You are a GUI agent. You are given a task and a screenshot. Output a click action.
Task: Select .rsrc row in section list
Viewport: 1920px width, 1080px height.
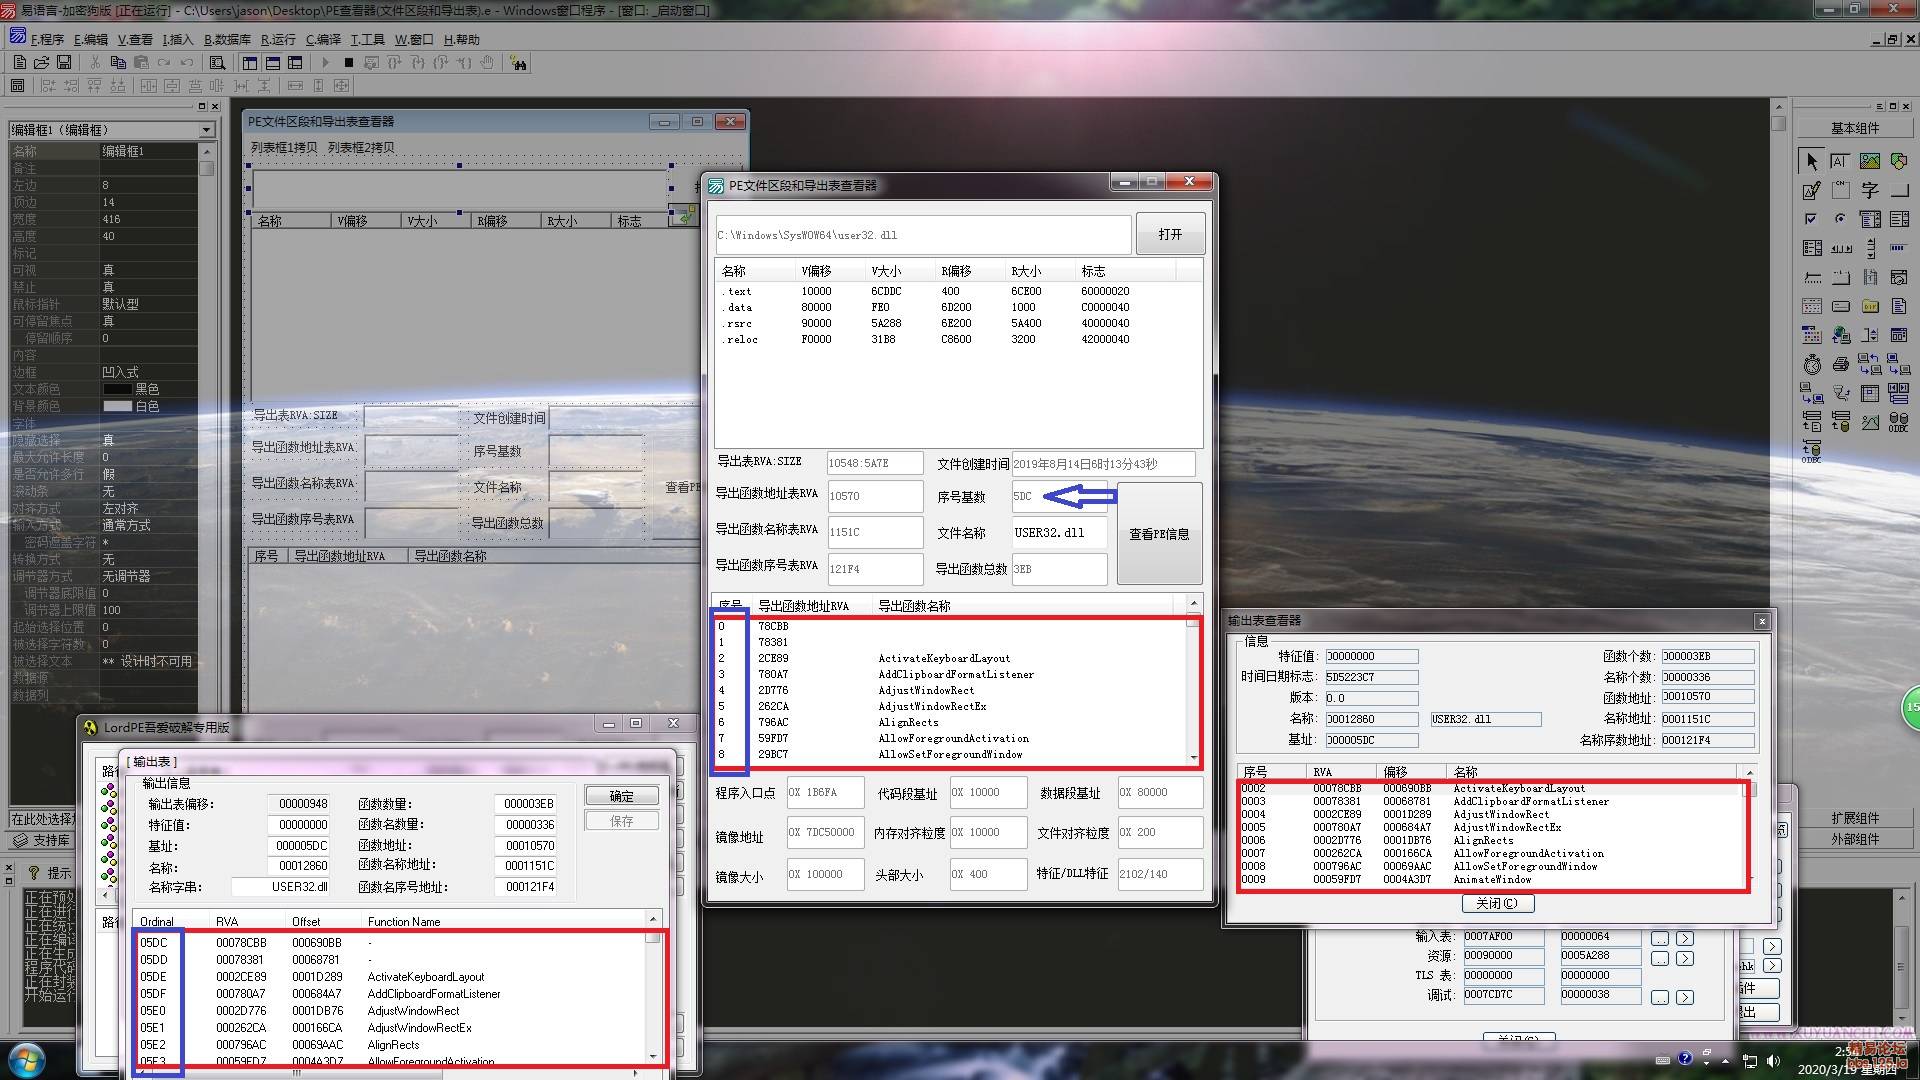point(958,323)
